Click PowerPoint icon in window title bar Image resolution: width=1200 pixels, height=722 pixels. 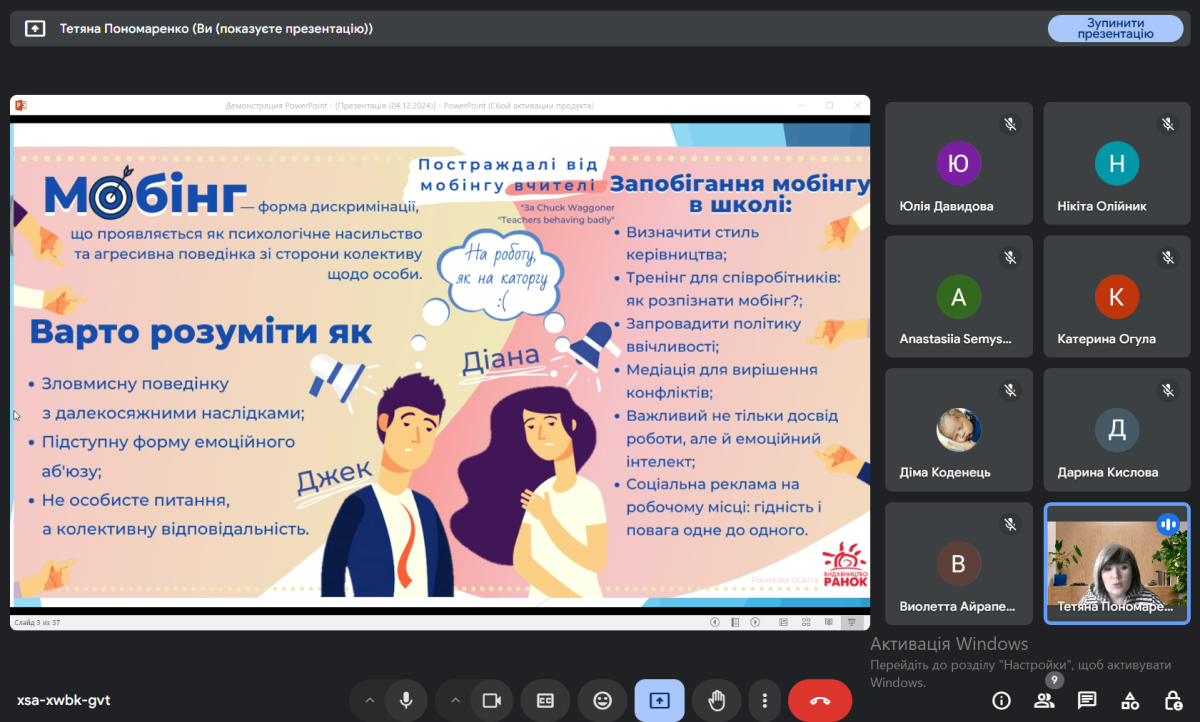coord(20,105)
